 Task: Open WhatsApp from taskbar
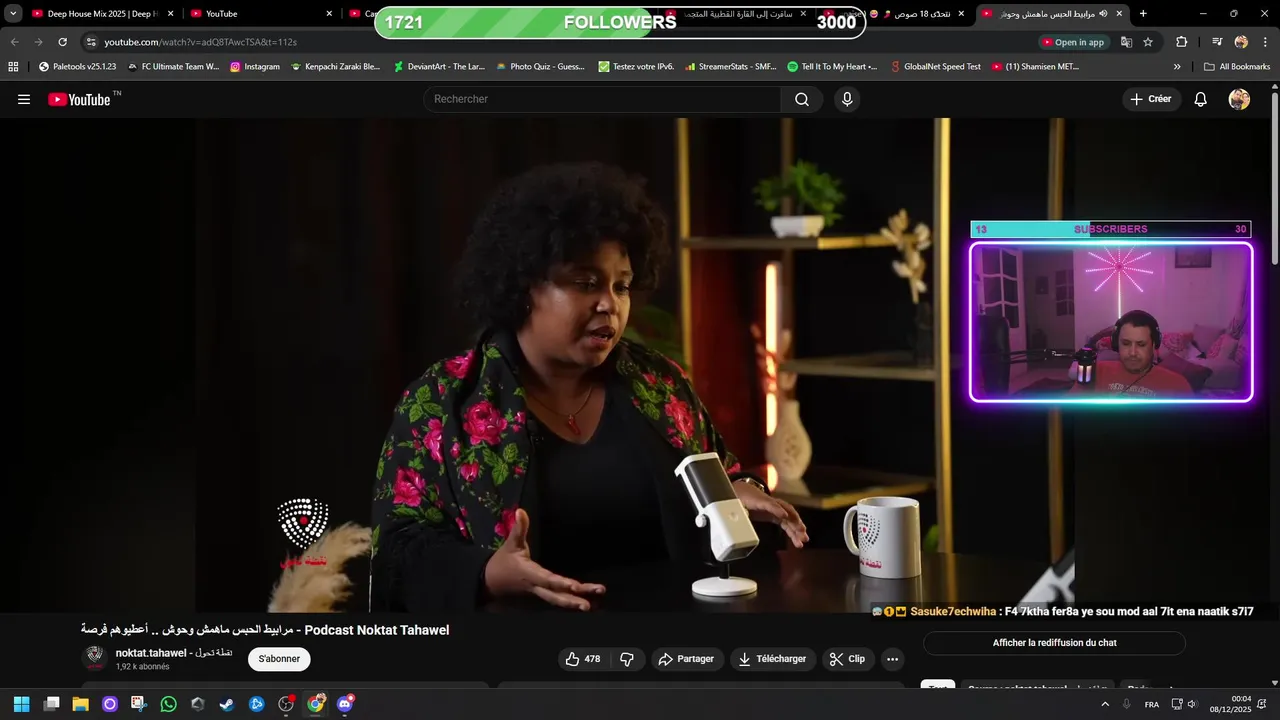pyautogui.click(x=168, y=704)
